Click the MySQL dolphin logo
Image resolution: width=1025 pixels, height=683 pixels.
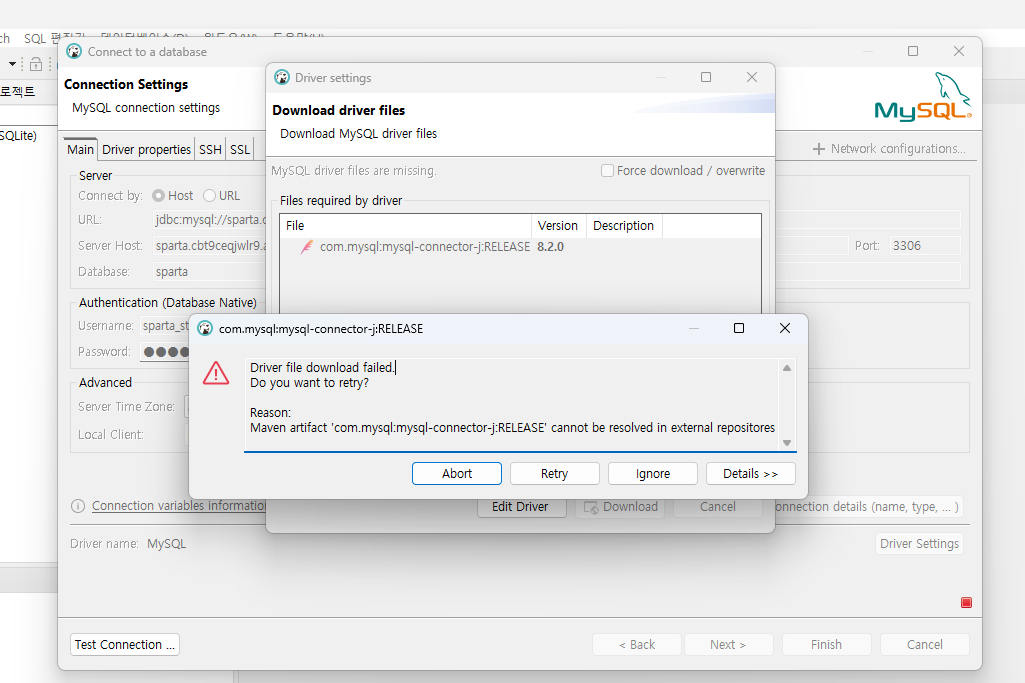(x=923, y=97)
